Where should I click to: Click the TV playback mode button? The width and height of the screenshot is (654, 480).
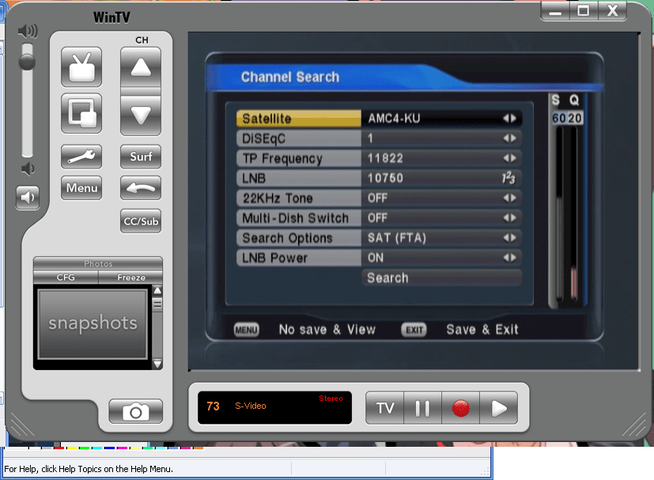(x=385, y=408)
